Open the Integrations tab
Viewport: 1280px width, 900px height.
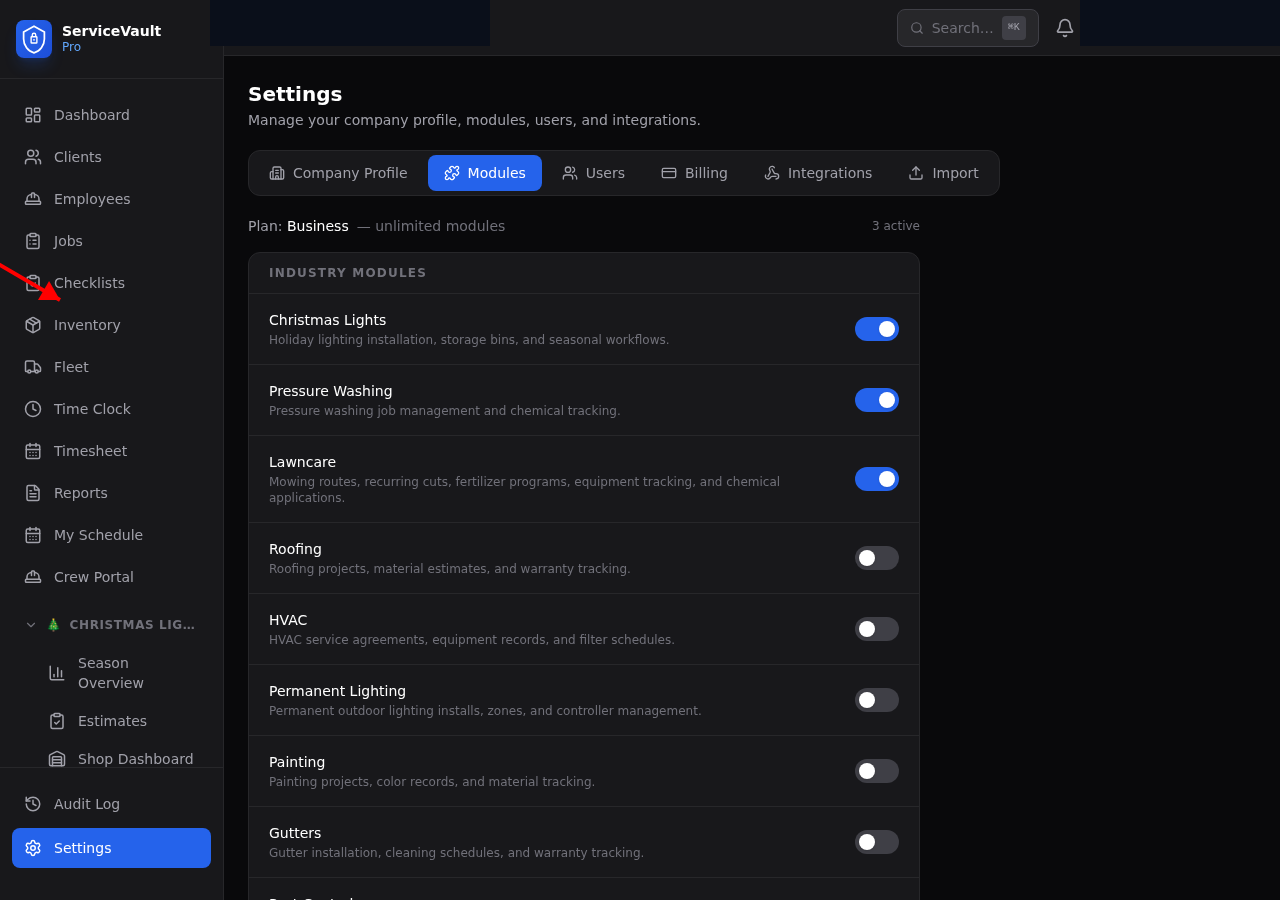click(817, 173)
